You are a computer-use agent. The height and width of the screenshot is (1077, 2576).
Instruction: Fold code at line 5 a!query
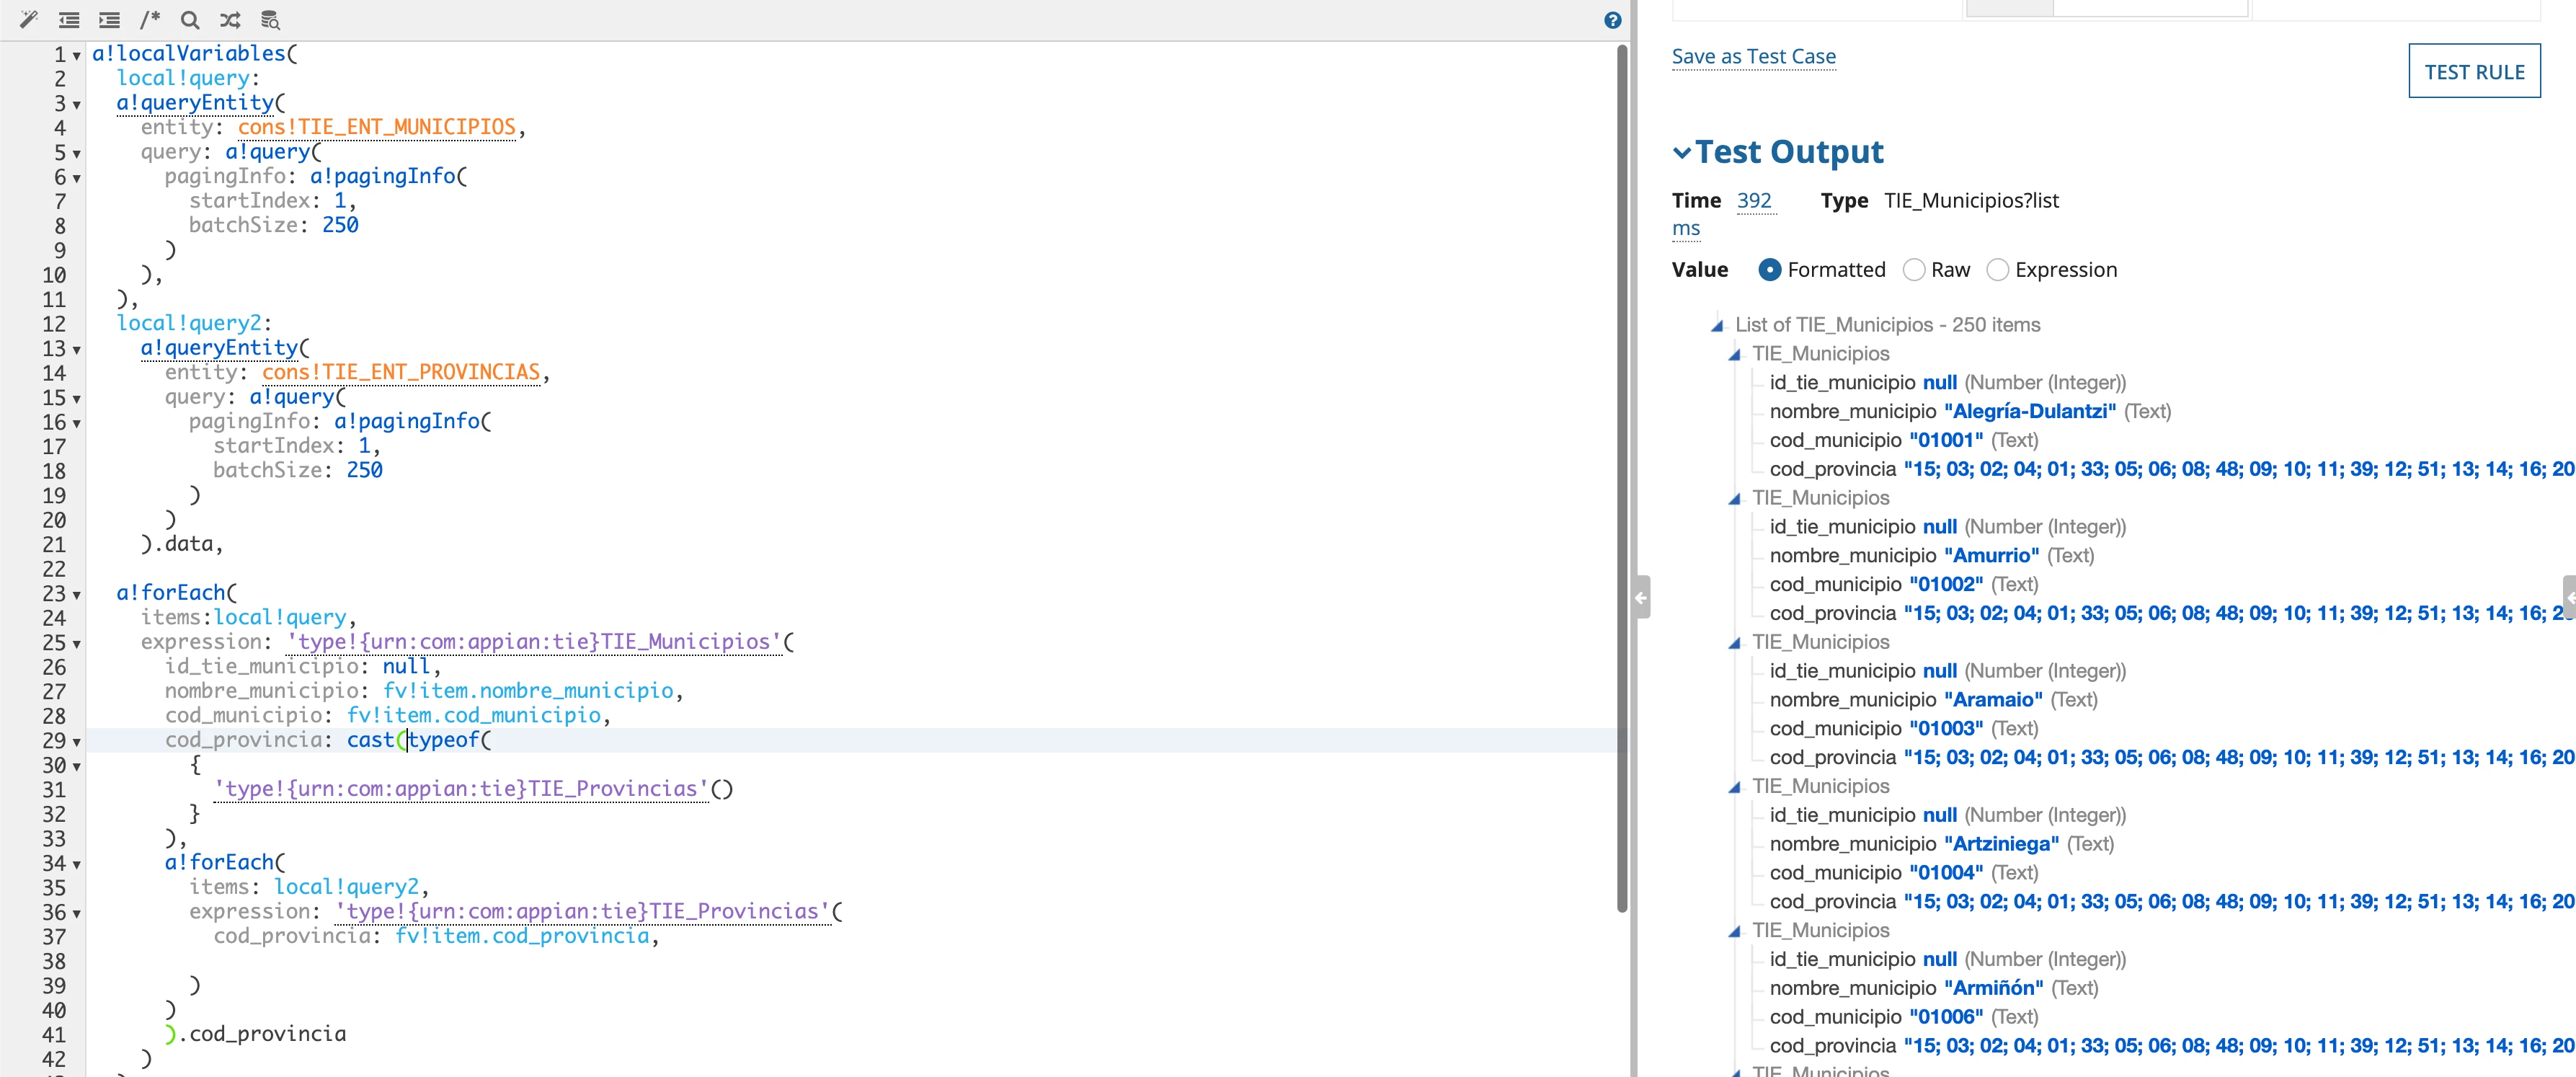click(77, 154)
